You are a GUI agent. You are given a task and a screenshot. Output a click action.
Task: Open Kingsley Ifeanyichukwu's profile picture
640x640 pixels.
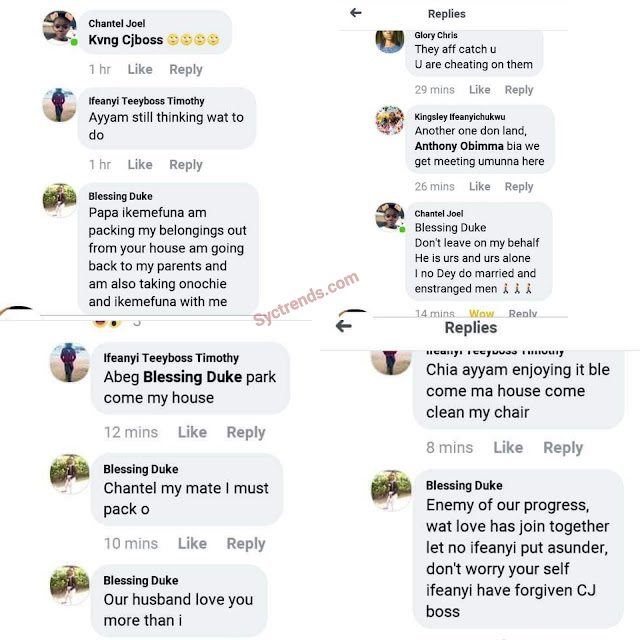coord(390,120)
